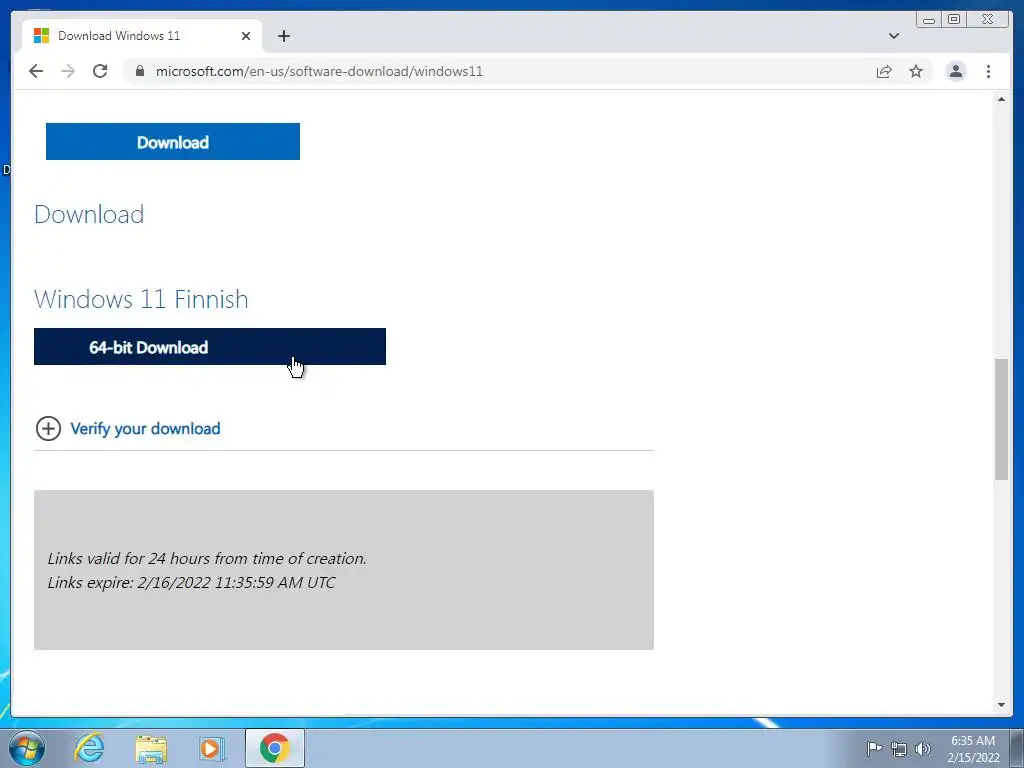Click the Chrome taskbar icon

pyautogui.click(x=274, y=748)
